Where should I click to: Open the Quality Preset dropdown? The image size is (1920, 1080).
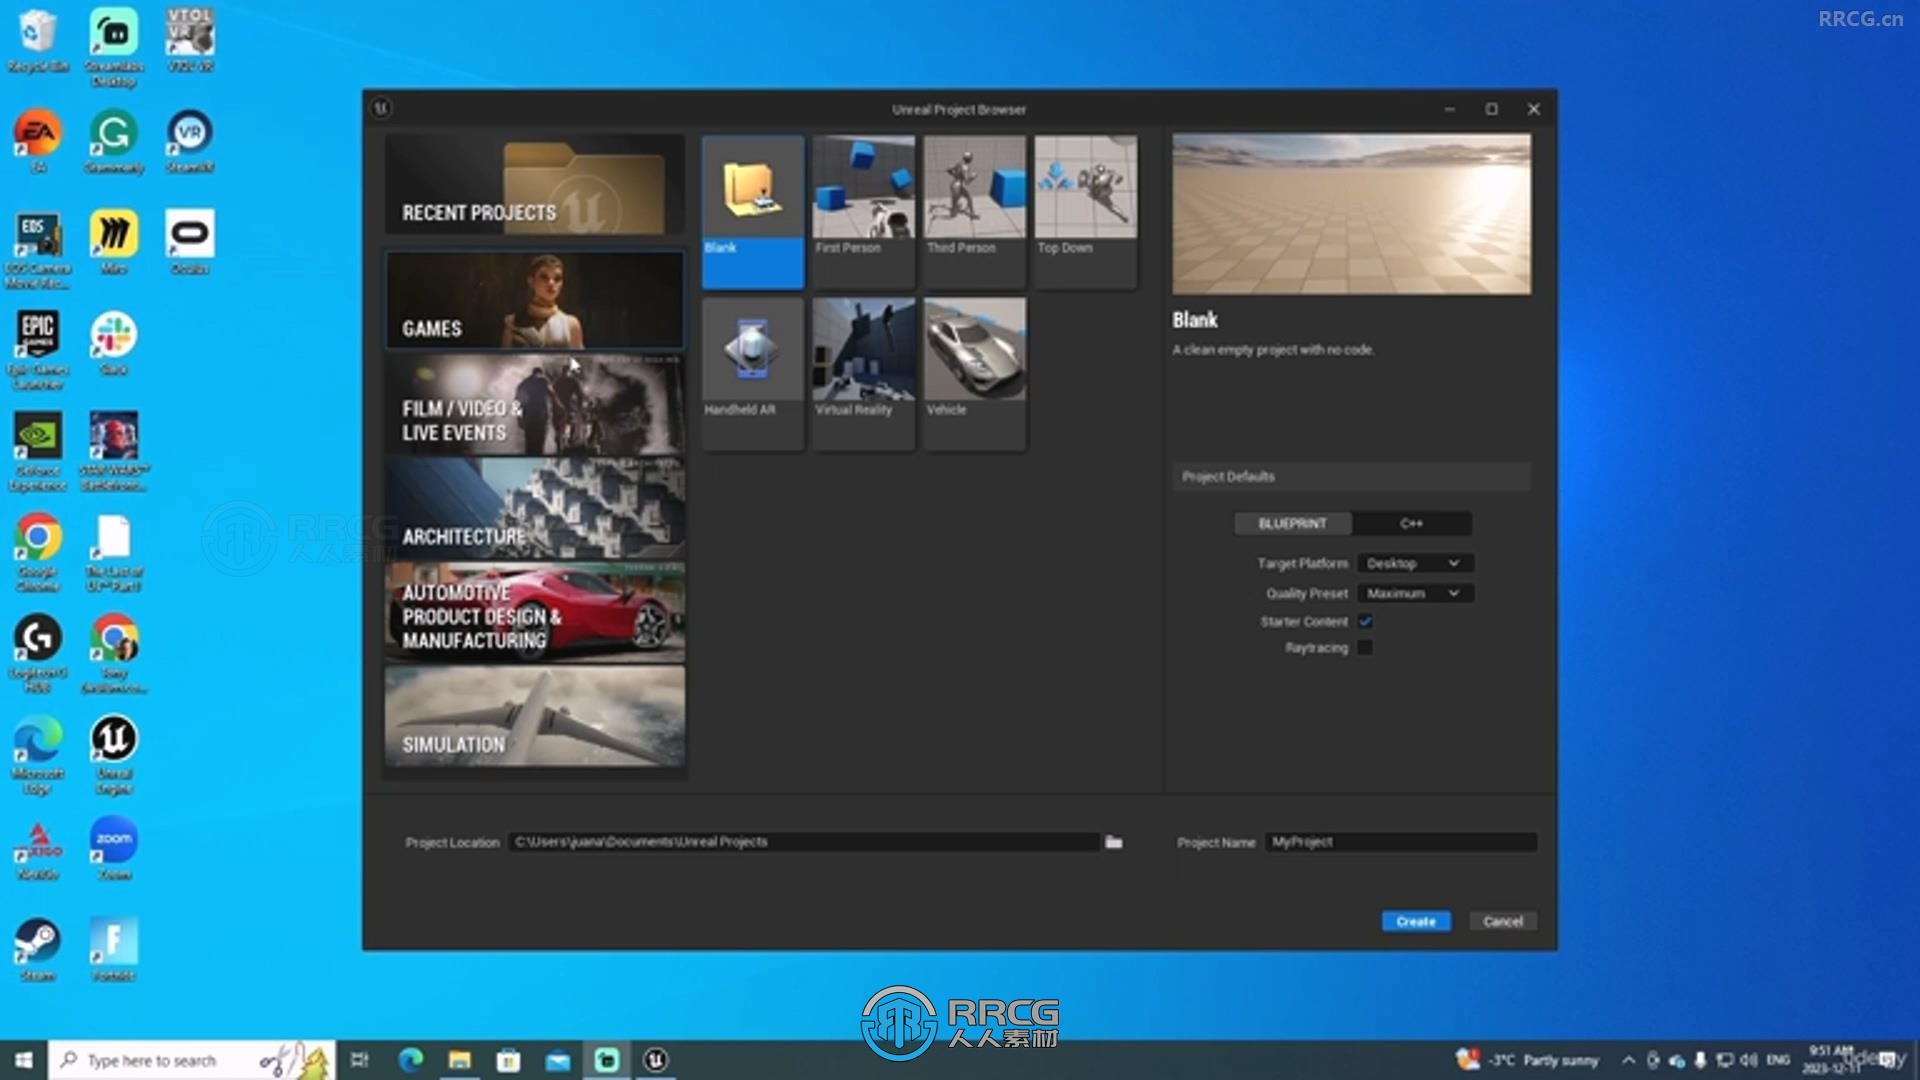[x=1414, y=593]
